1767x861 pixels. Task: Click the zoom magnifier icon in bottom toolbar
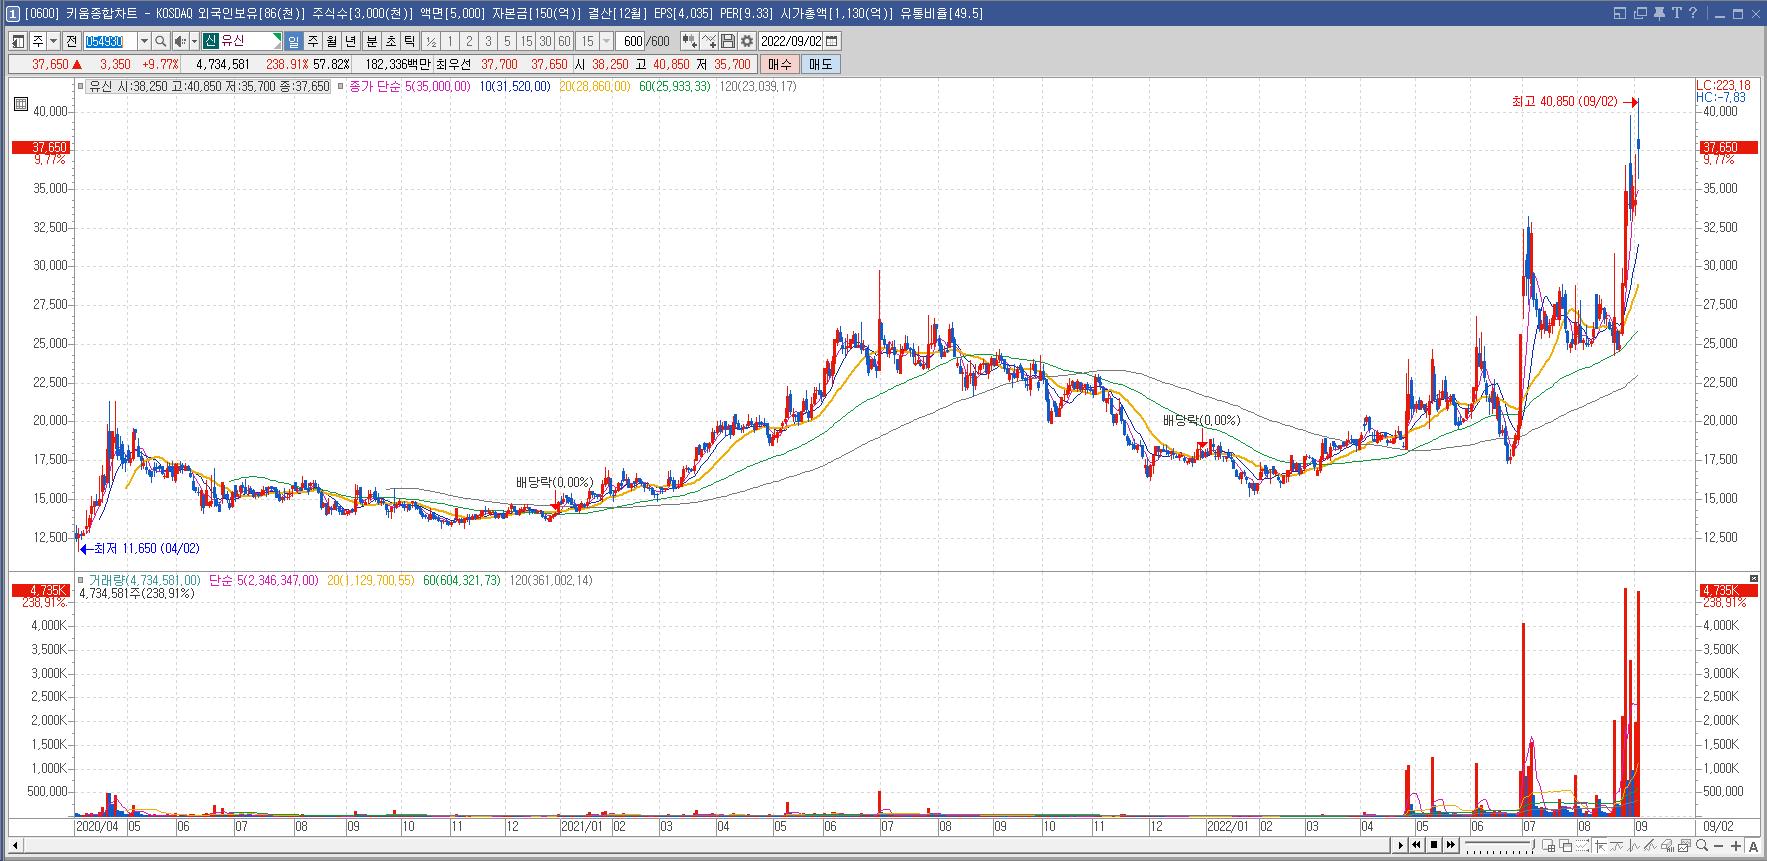click(1702, 846)
